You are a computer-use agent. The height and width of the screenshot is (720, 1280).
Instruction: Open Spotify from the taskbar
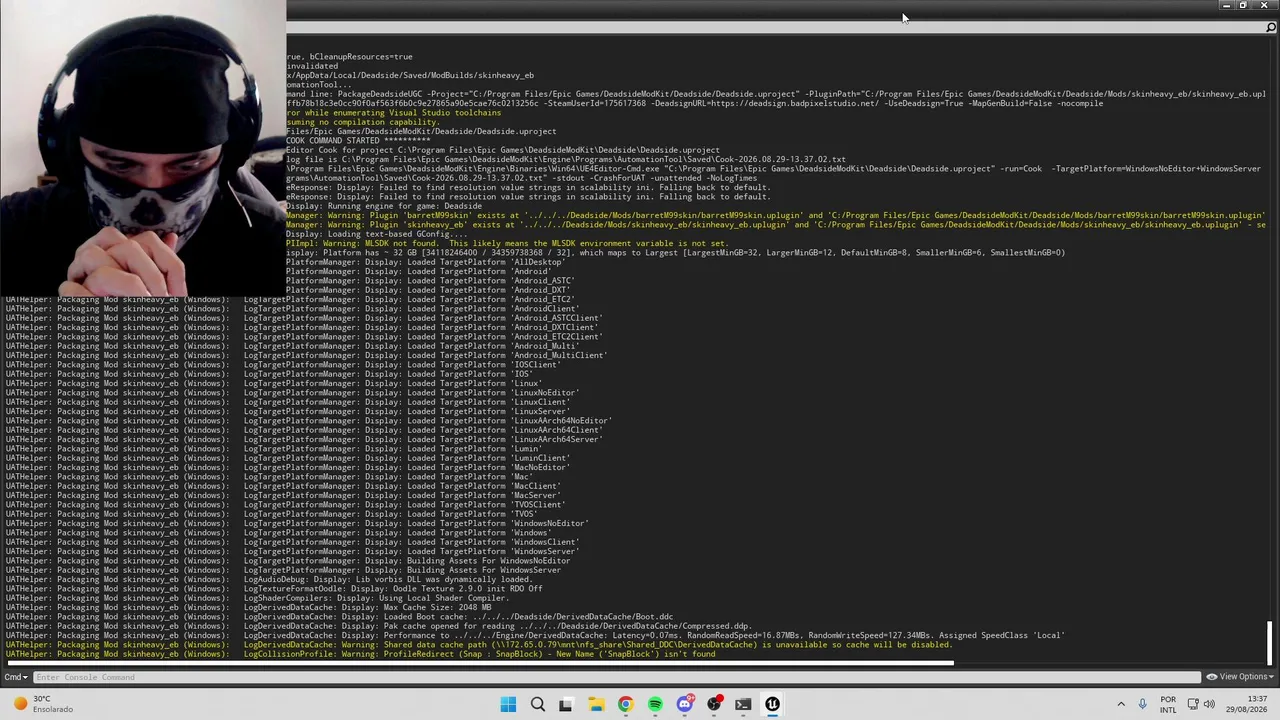pyautogui.click(x=655, y=704)
